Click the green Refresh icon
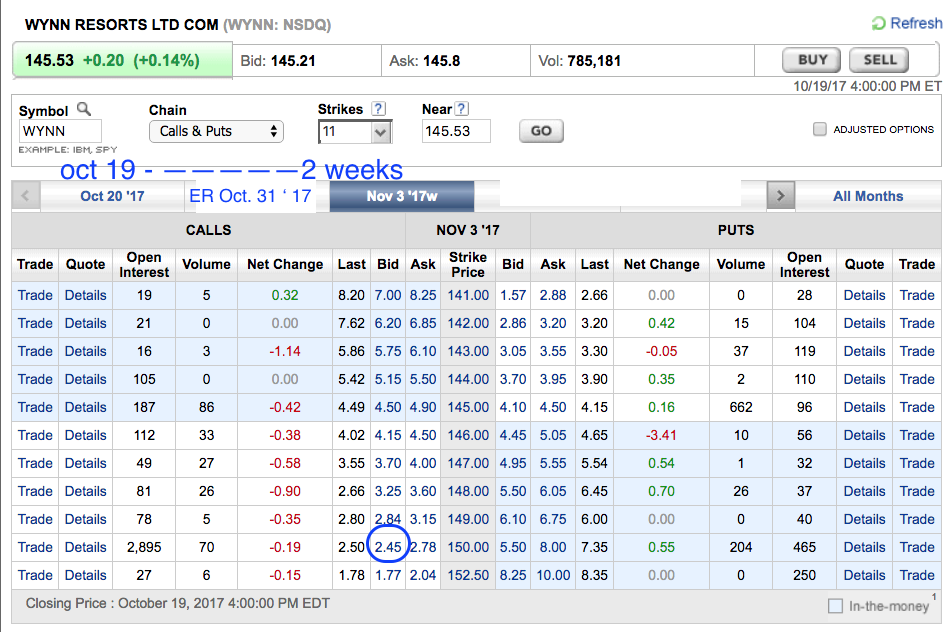This screenshot has height=632, width=946. click(x=878, y=23)
